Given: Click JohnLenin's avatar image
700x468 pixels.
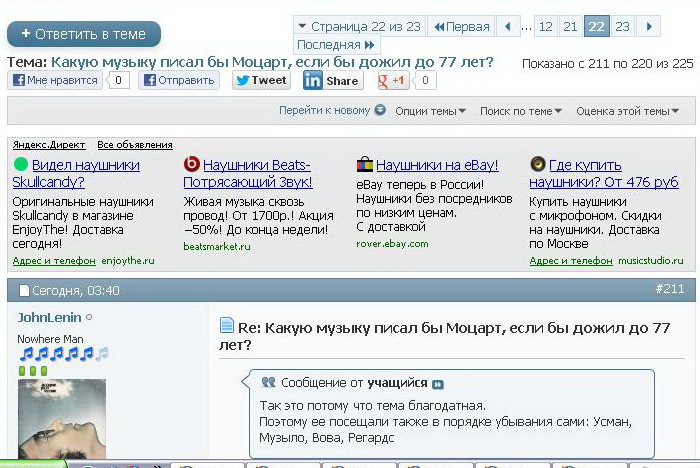Looking at the screenshot, I should coord(62,418).
